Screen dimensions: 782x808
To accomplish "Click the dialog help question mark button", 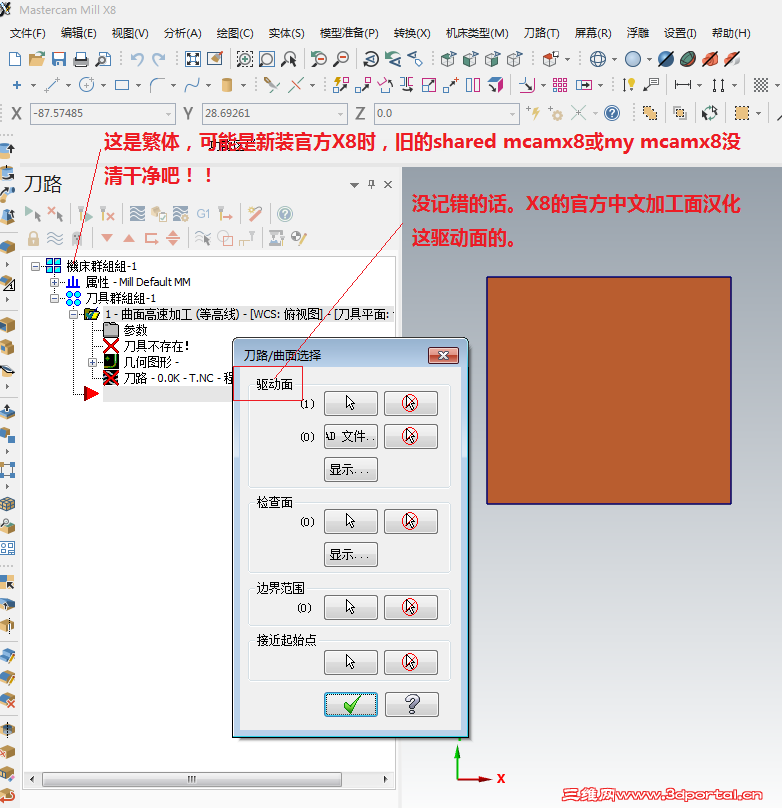I will pyautogui.click(x=412, y=704).
